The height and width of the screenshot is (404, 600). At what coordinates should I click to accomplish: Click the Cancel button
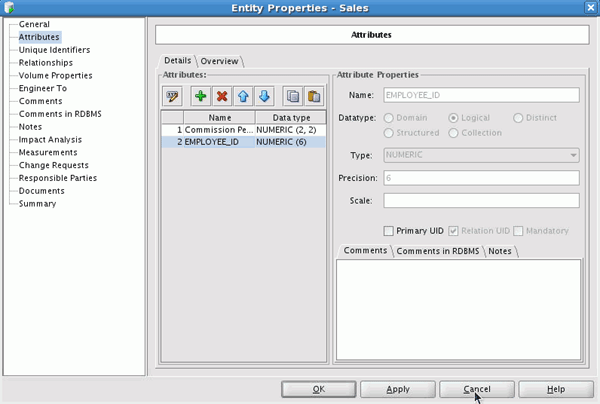477,389
